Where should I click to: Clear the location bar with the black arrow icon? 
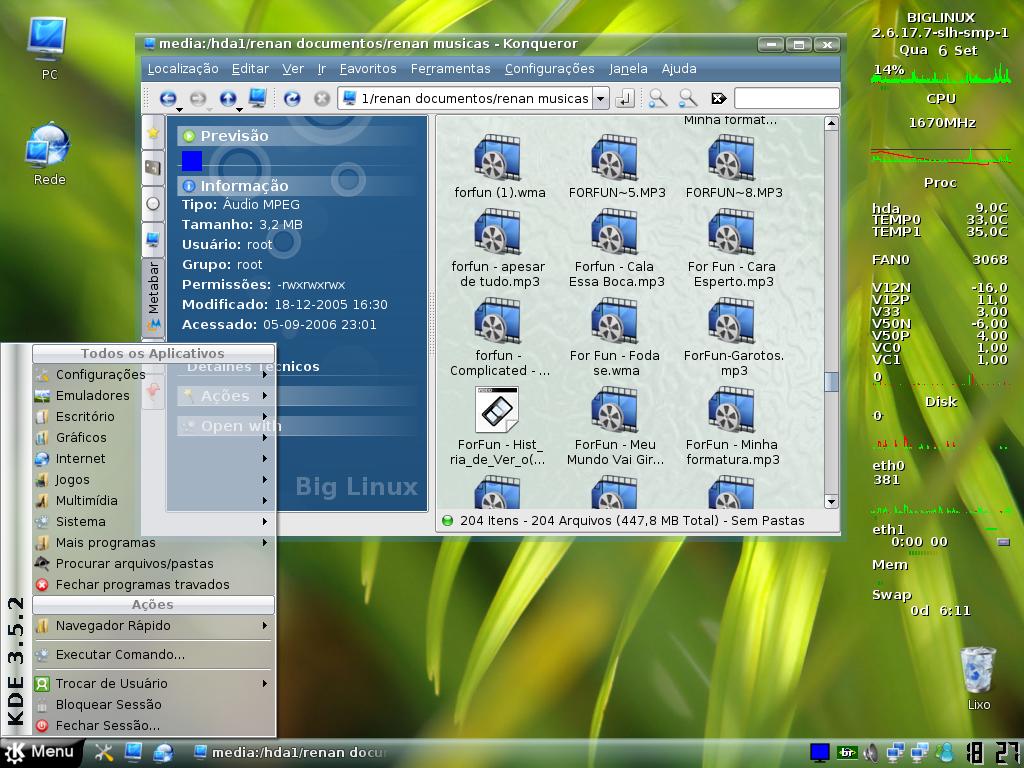[x=718, y=99]
